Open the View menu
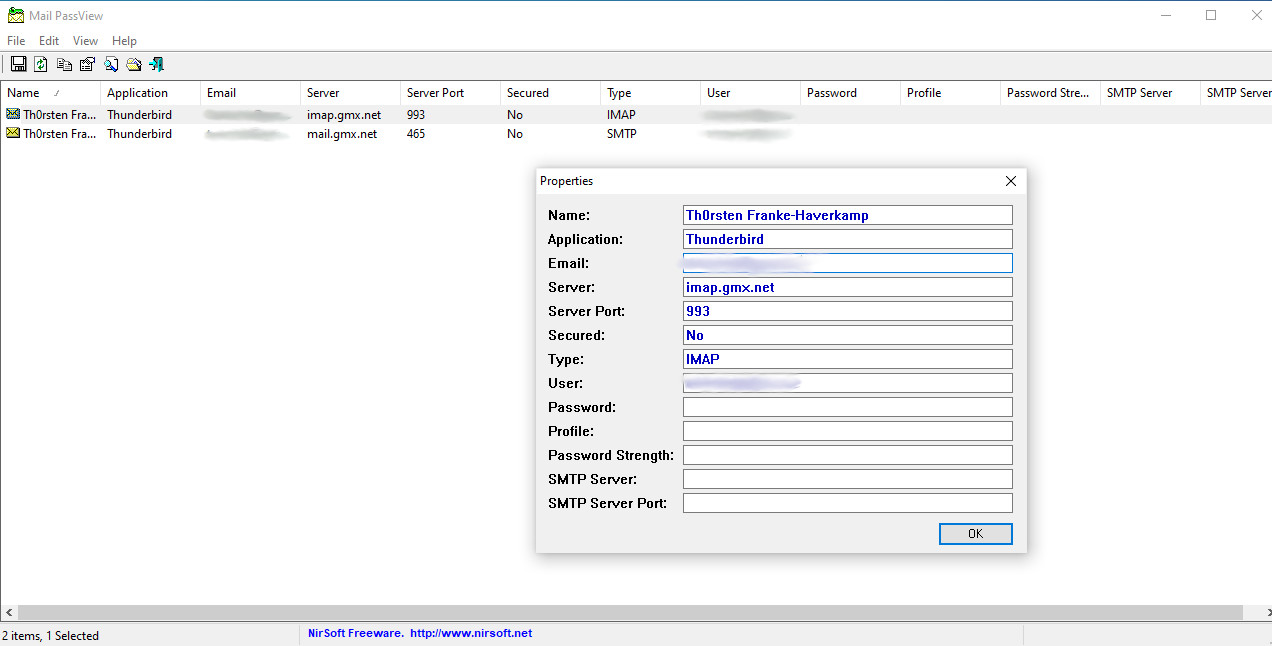 [x=85, y=41]
